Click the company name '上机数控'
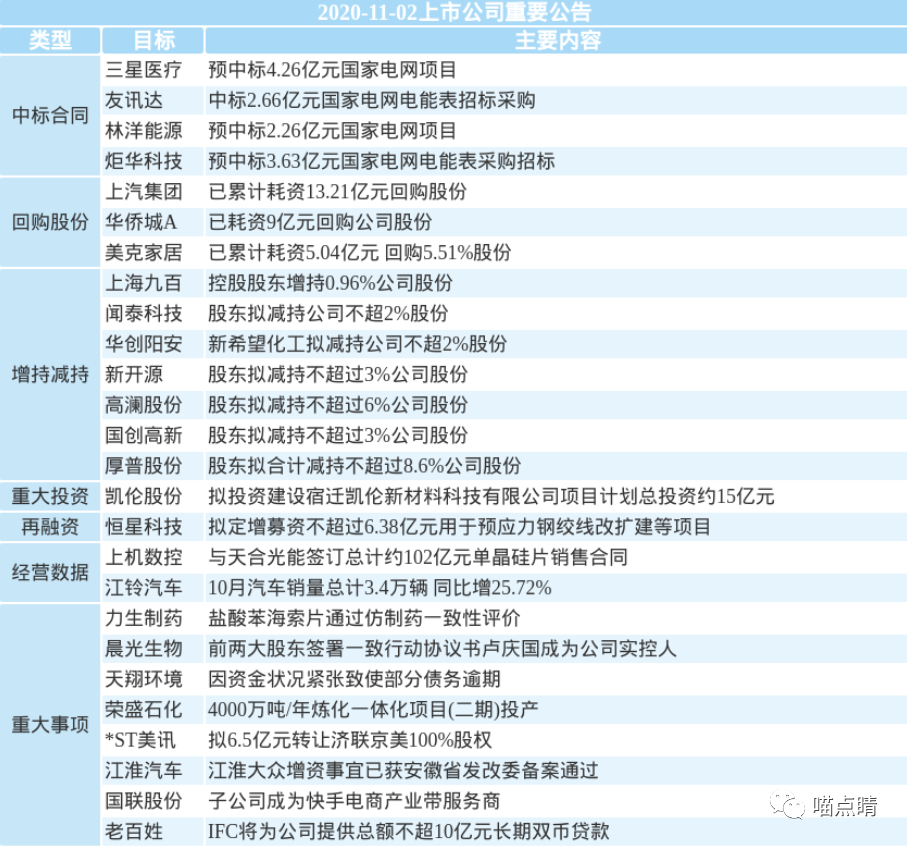Screen dimensions: 907x846 click(x=143, y=557)
